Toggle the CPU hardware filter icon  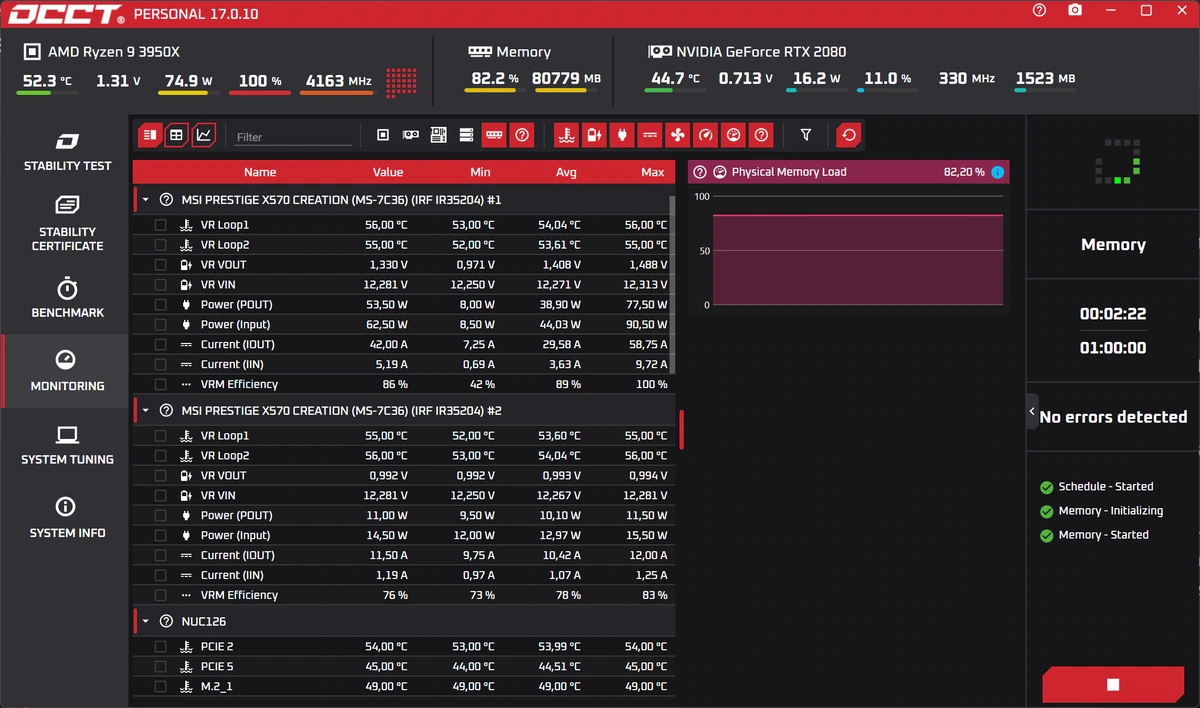pyautogui.click(x=383, y=135)
